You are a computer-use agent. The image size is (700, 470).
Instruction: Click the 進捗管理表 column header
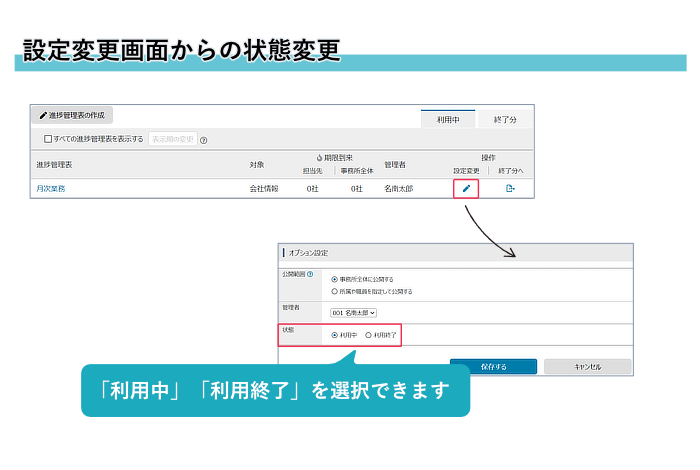tap(57, 164)
